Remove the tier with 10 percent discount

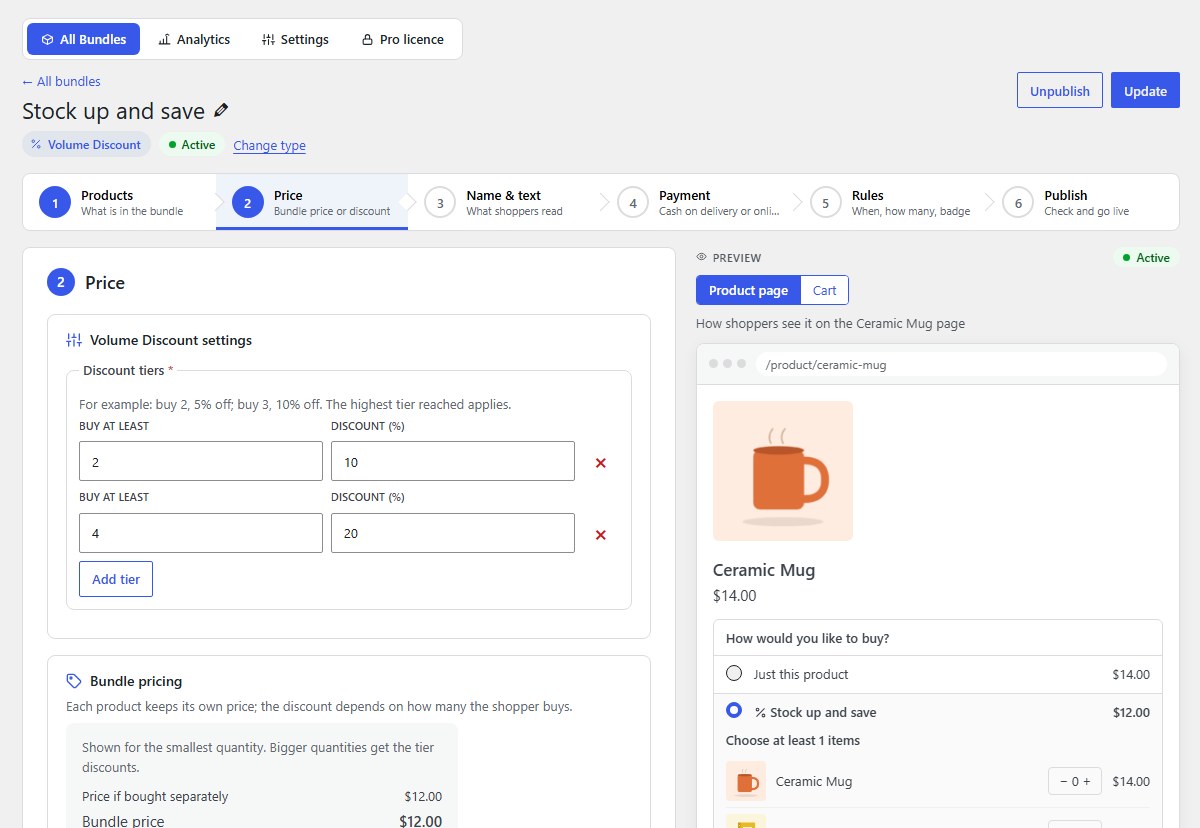coord(601,462)
